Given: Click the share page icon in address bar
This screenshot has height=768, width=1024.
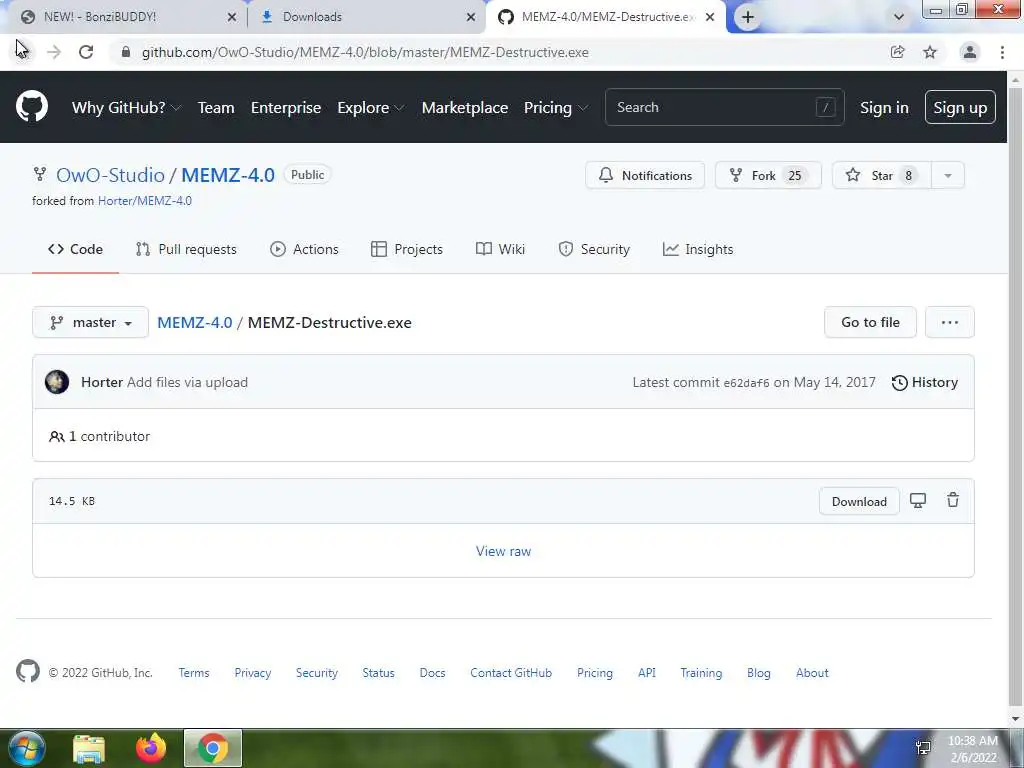Looking at the screenshot, I should [x=897, y=52].
